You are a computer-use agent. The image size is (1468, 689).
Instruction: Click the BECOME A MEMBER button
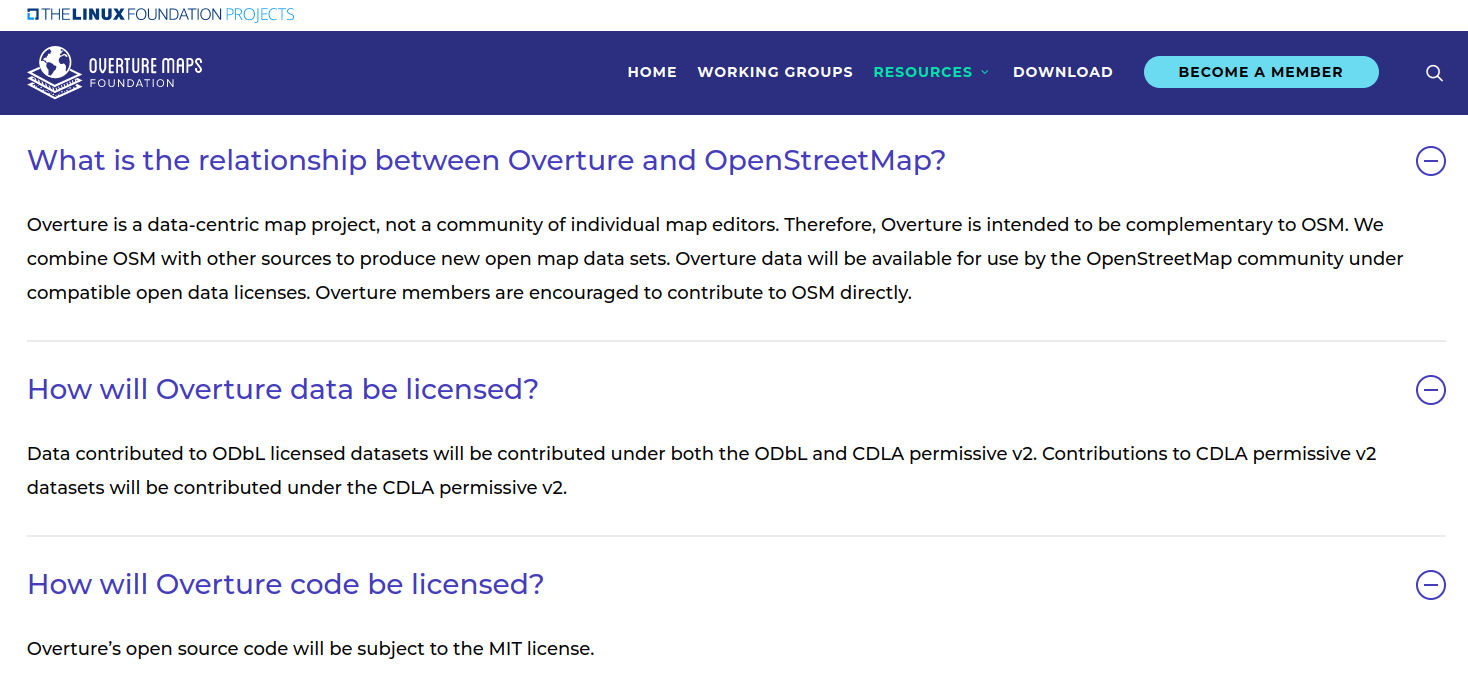[1261, 72]
